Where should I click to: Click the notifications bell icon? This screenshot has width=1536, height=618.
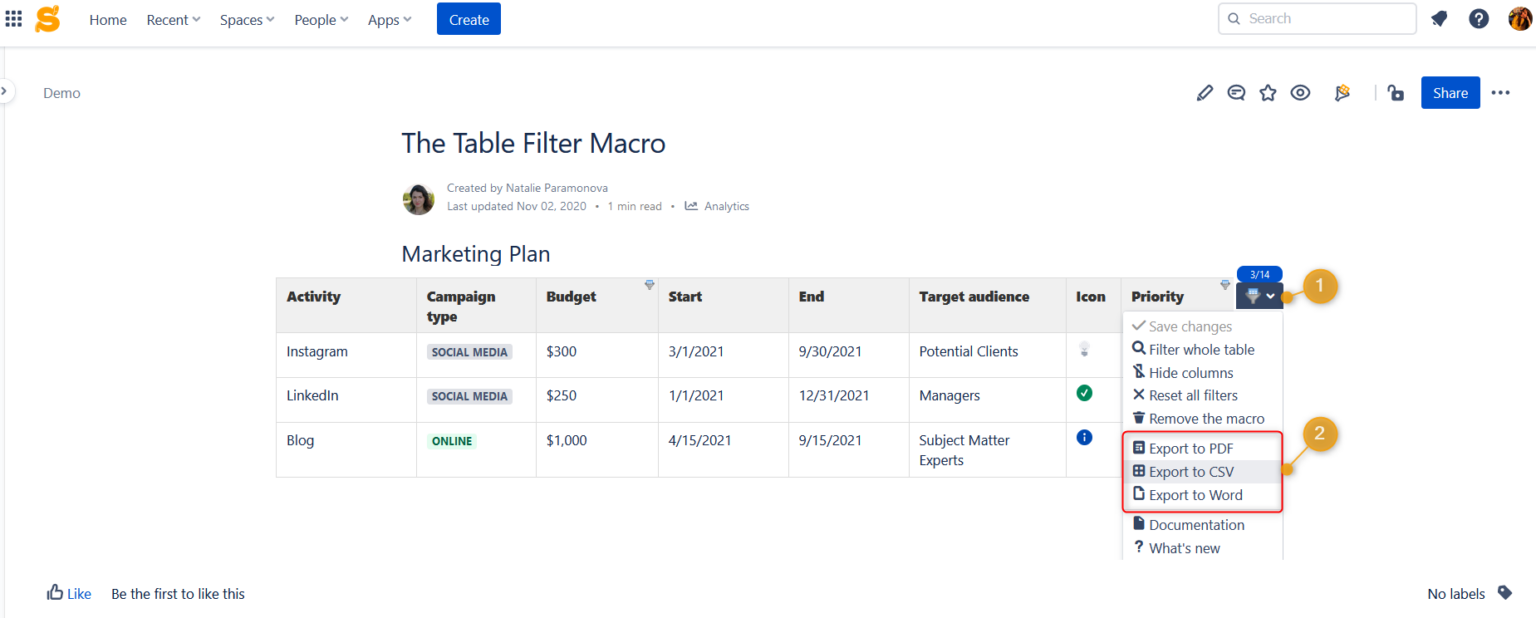pos(1439,18)
